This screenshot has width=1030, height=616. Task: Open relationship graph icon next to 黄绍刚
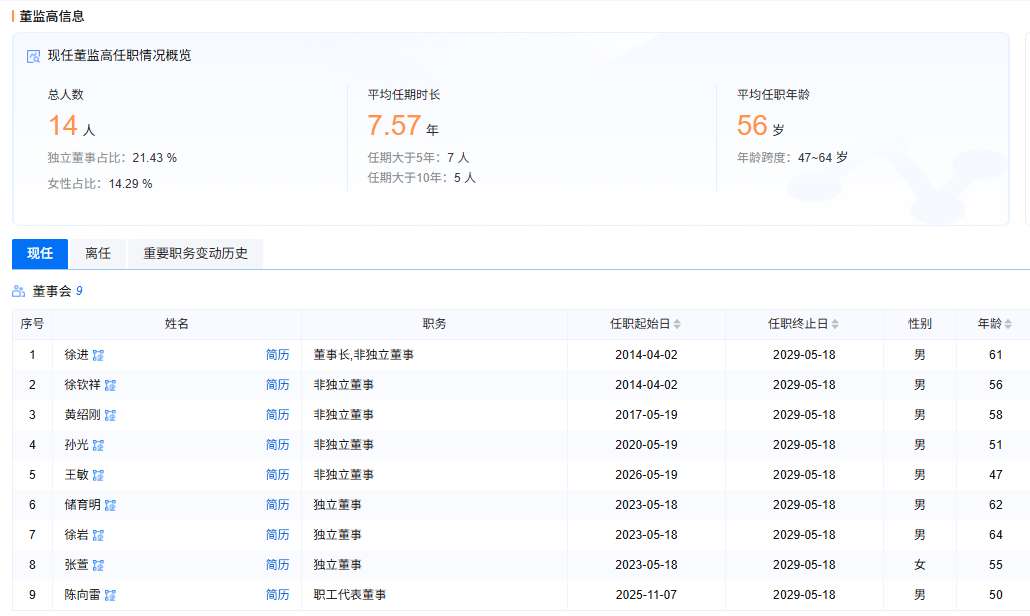[110, 415]
